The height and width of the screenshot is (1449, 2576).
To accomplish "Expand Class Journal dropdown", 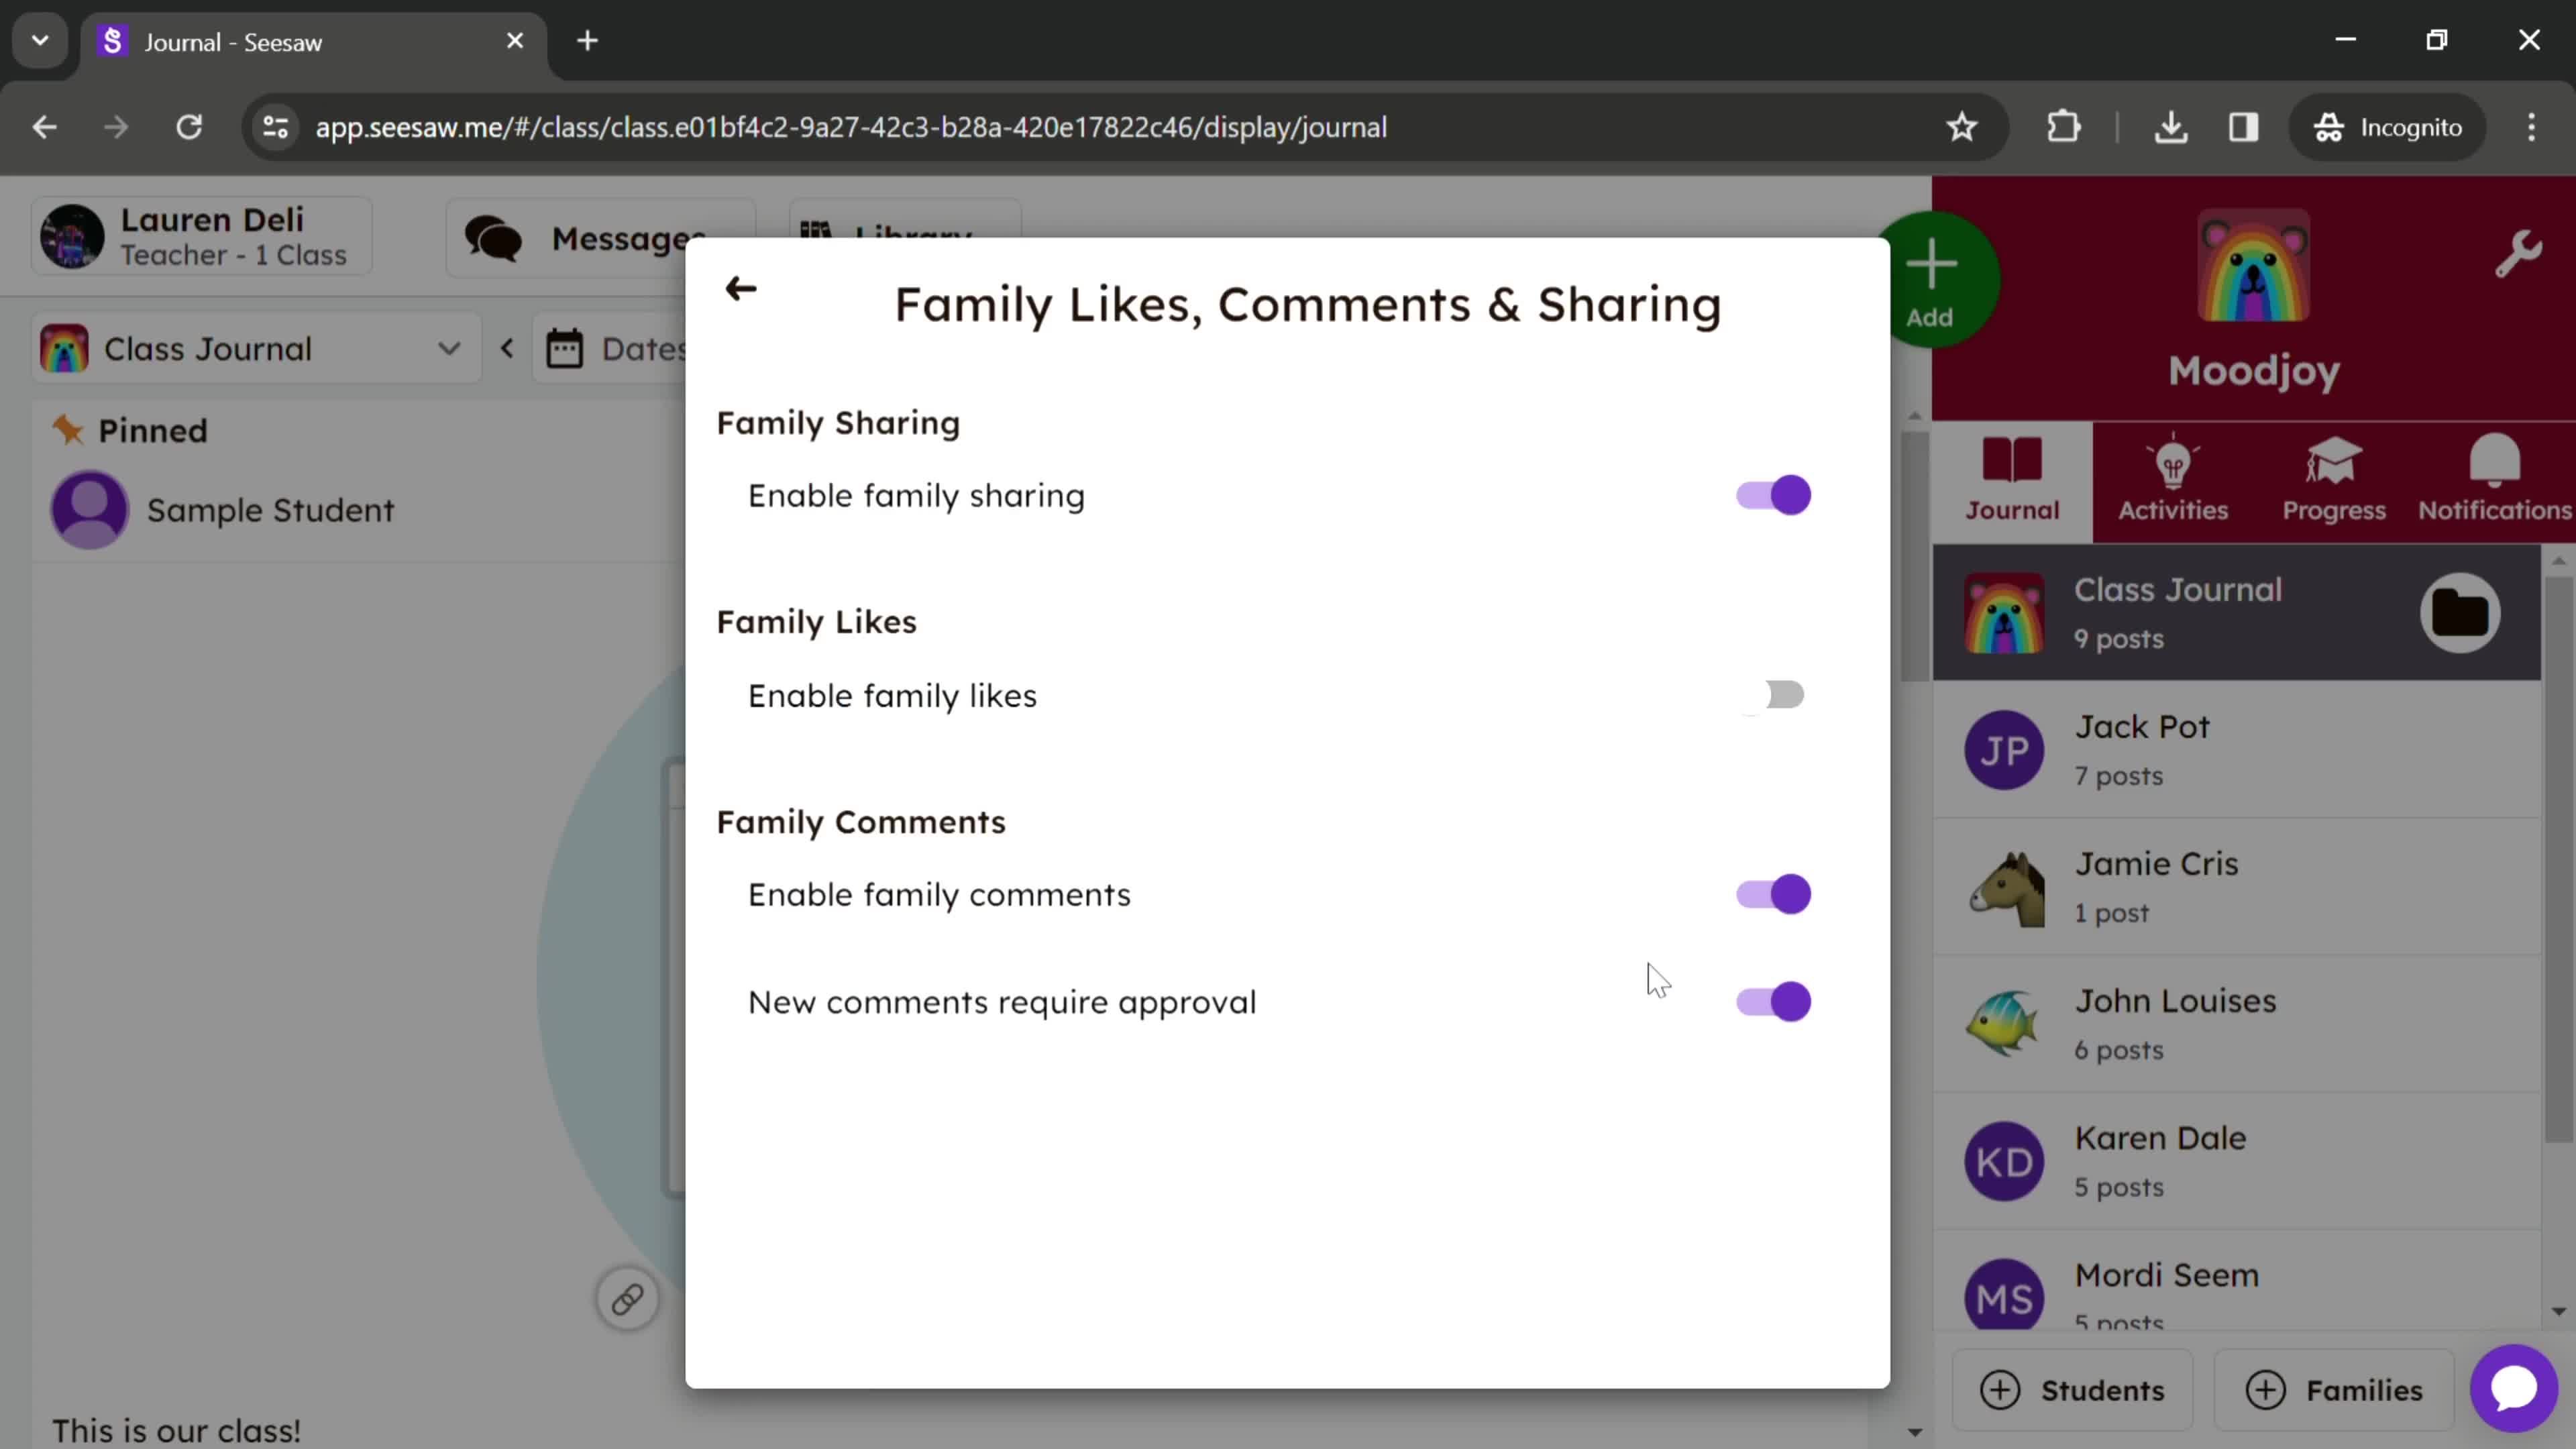I will (x=451, y=349).
